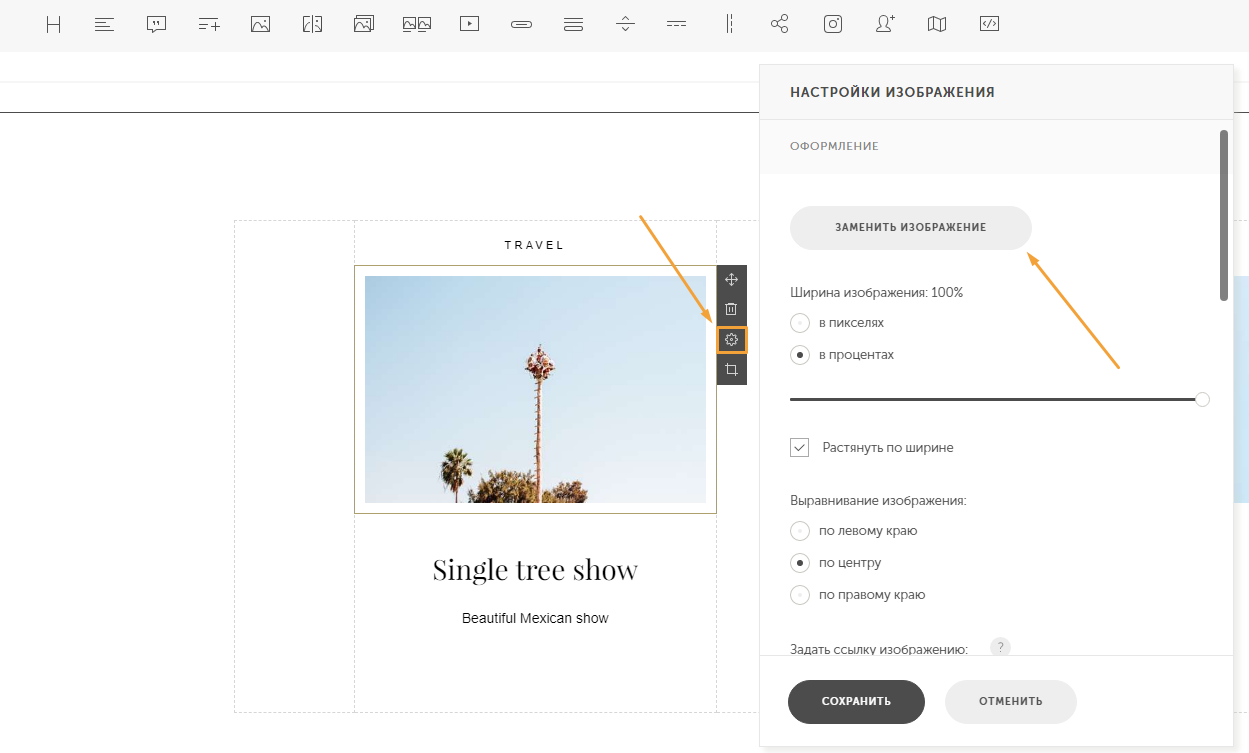Click 'Заменить изображение' button

(910, 228)
